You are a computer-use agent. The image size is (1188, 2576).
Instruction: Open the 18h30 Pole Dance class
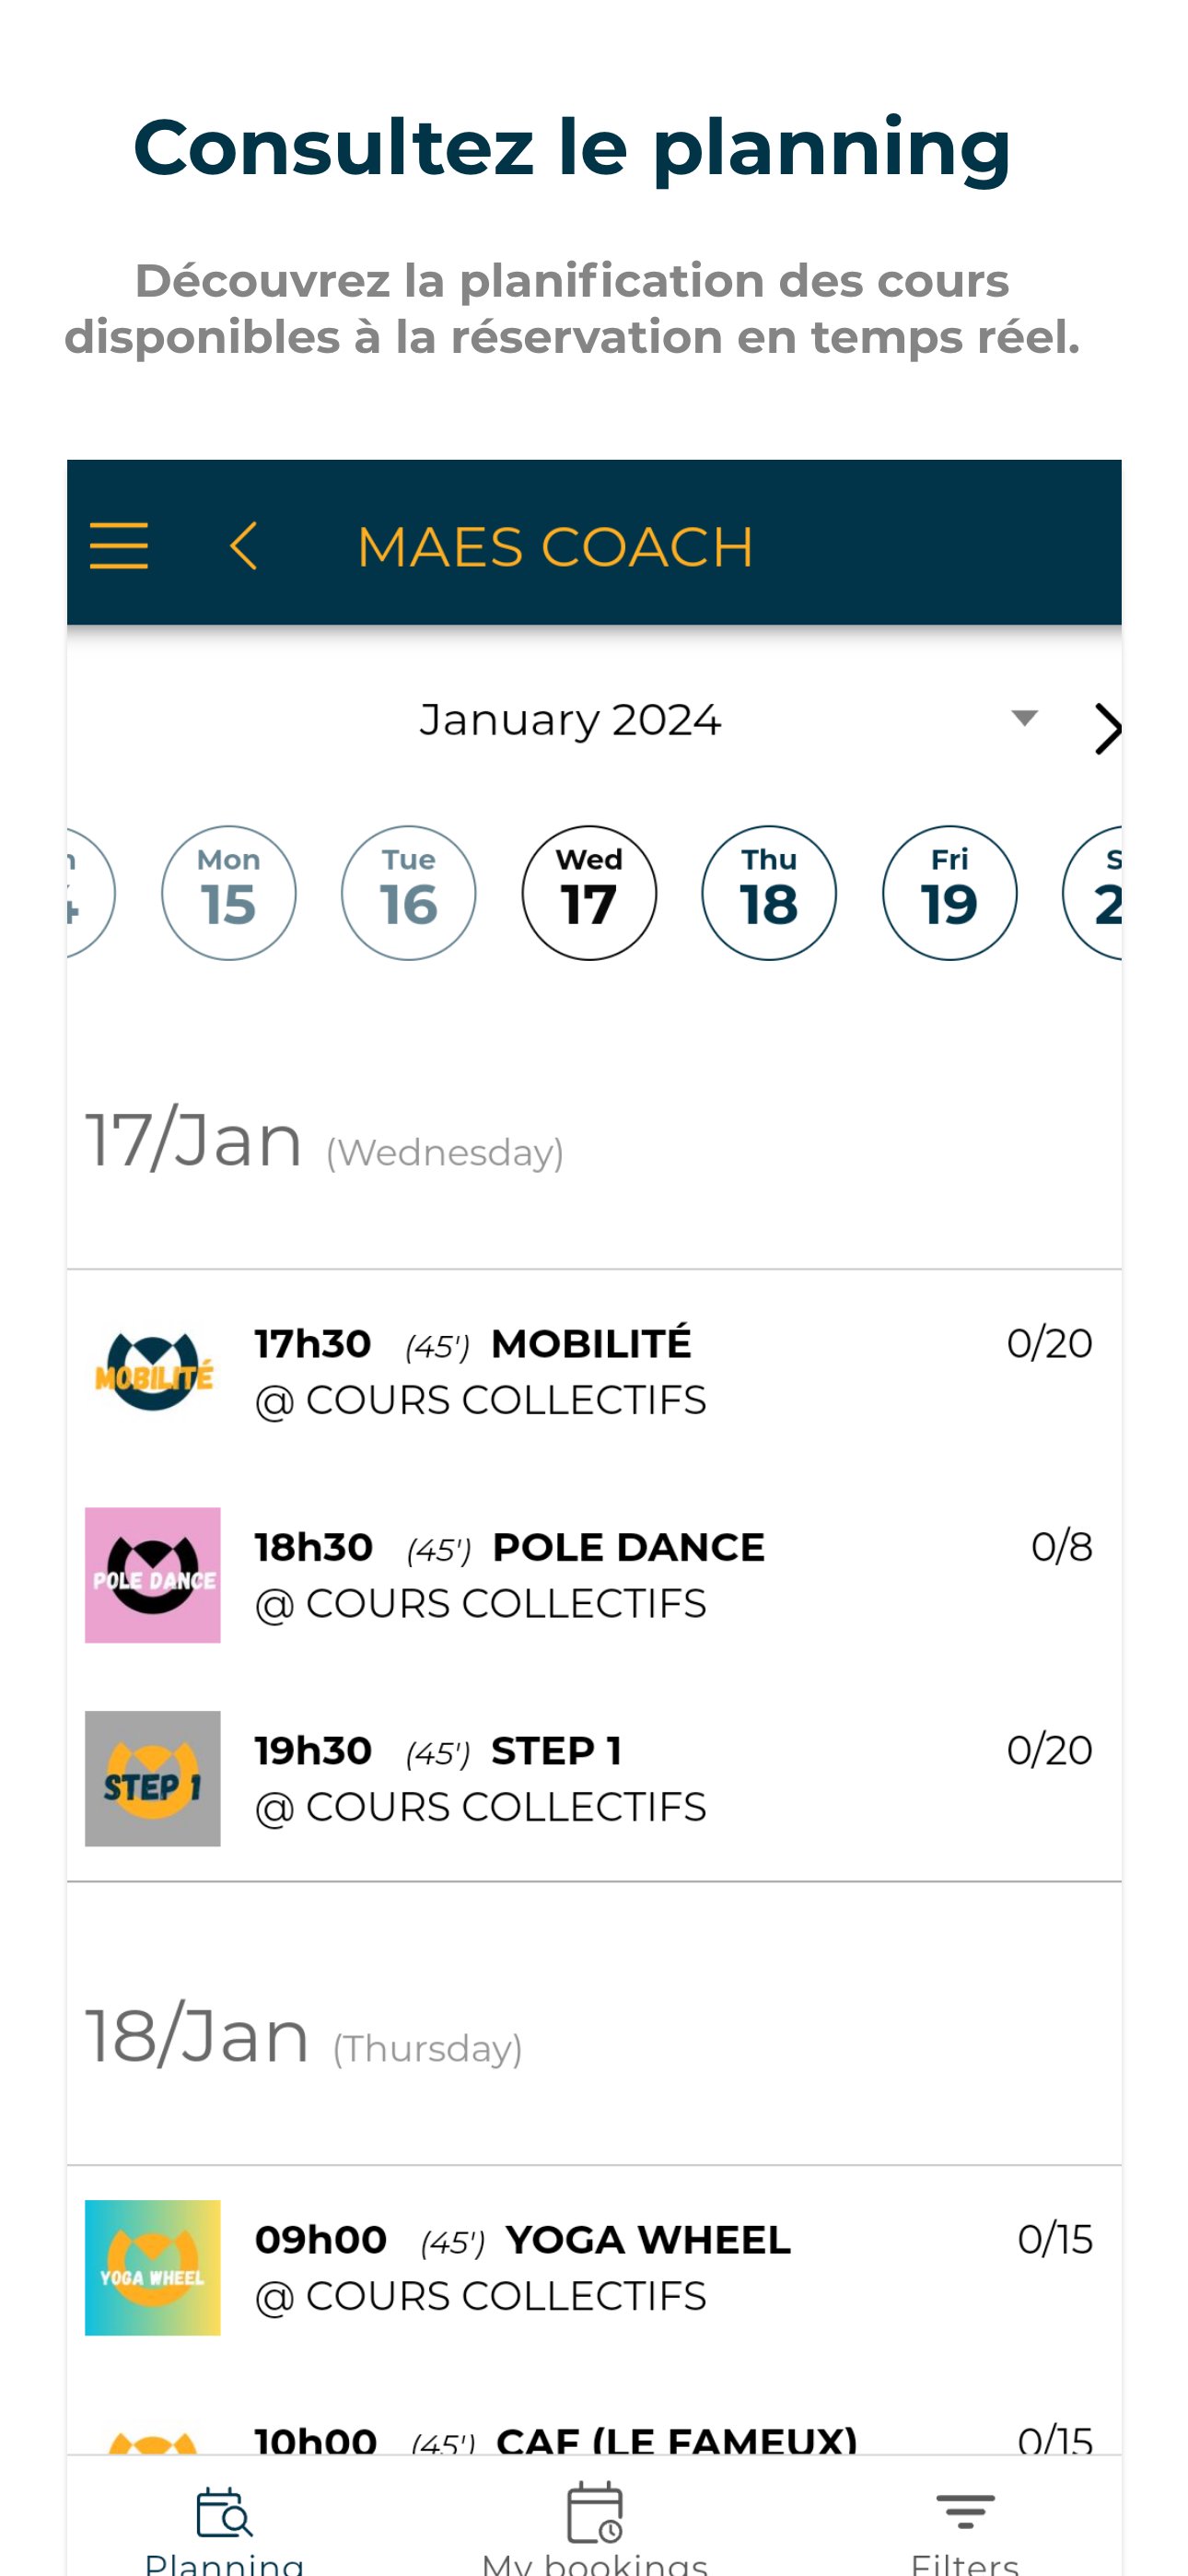point(628,1575)
